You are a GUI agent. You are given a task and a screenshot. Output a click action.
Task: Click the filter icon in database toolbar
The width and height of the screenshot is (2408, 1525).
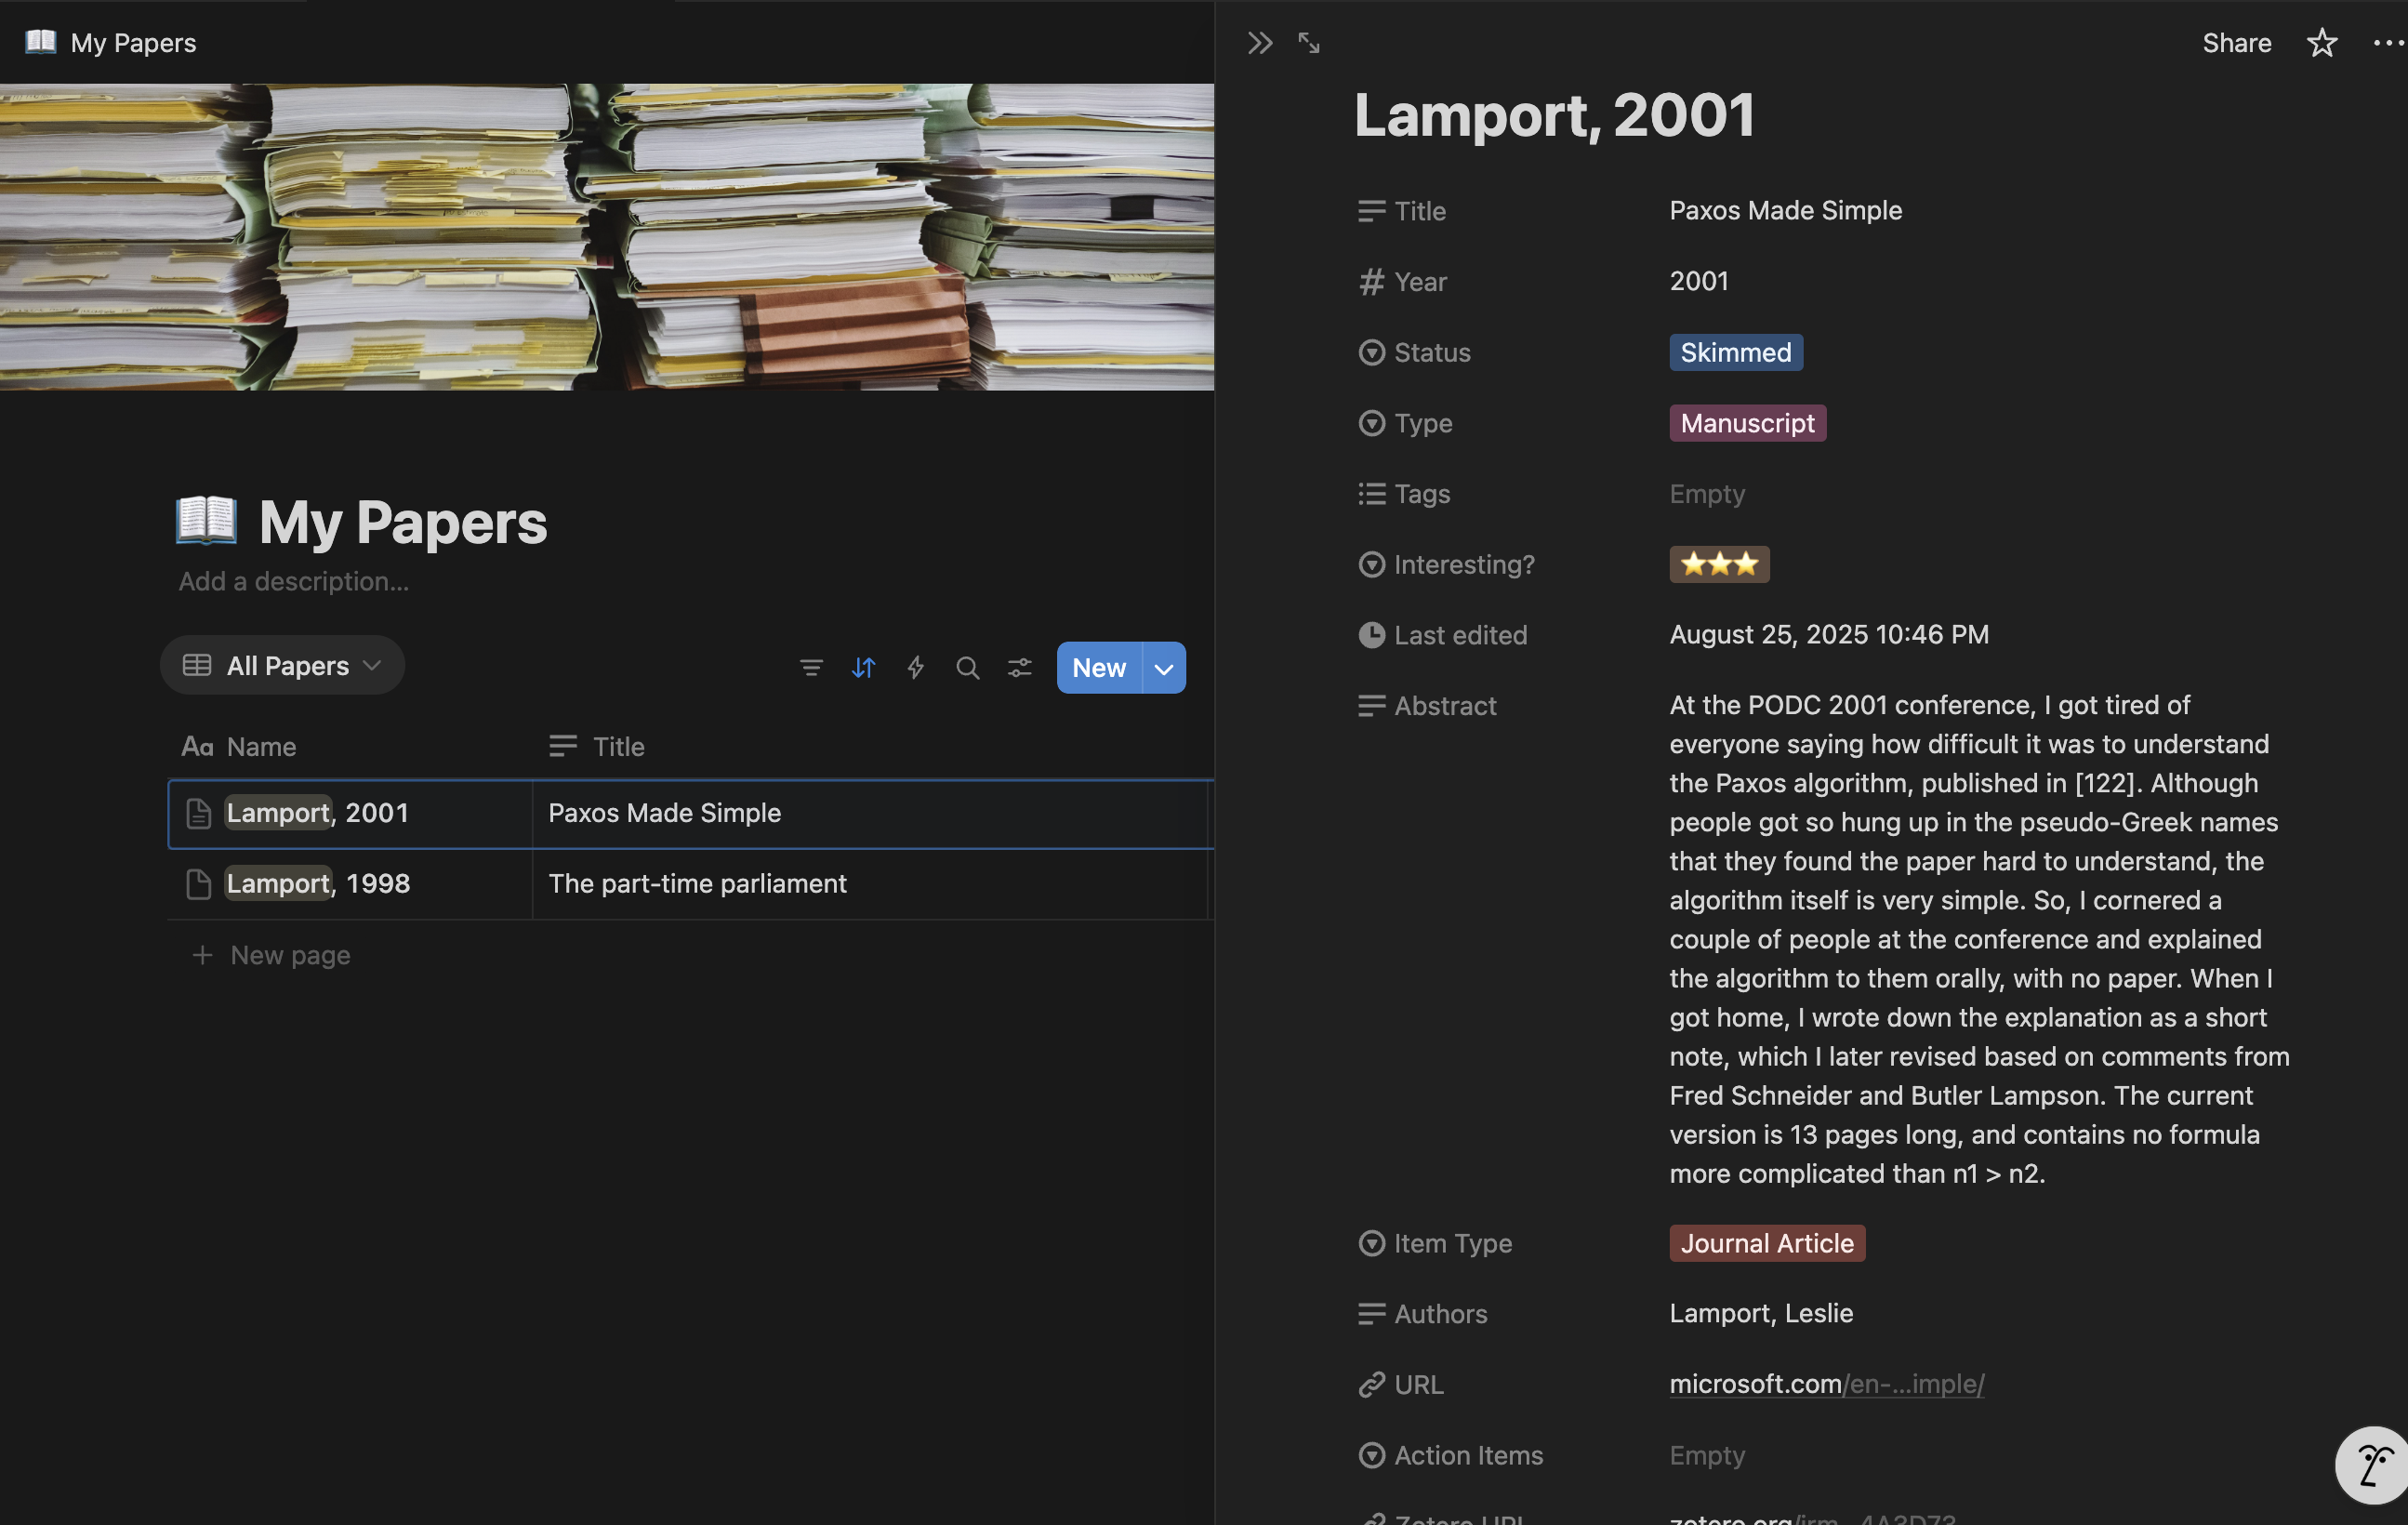click(811, 667)
